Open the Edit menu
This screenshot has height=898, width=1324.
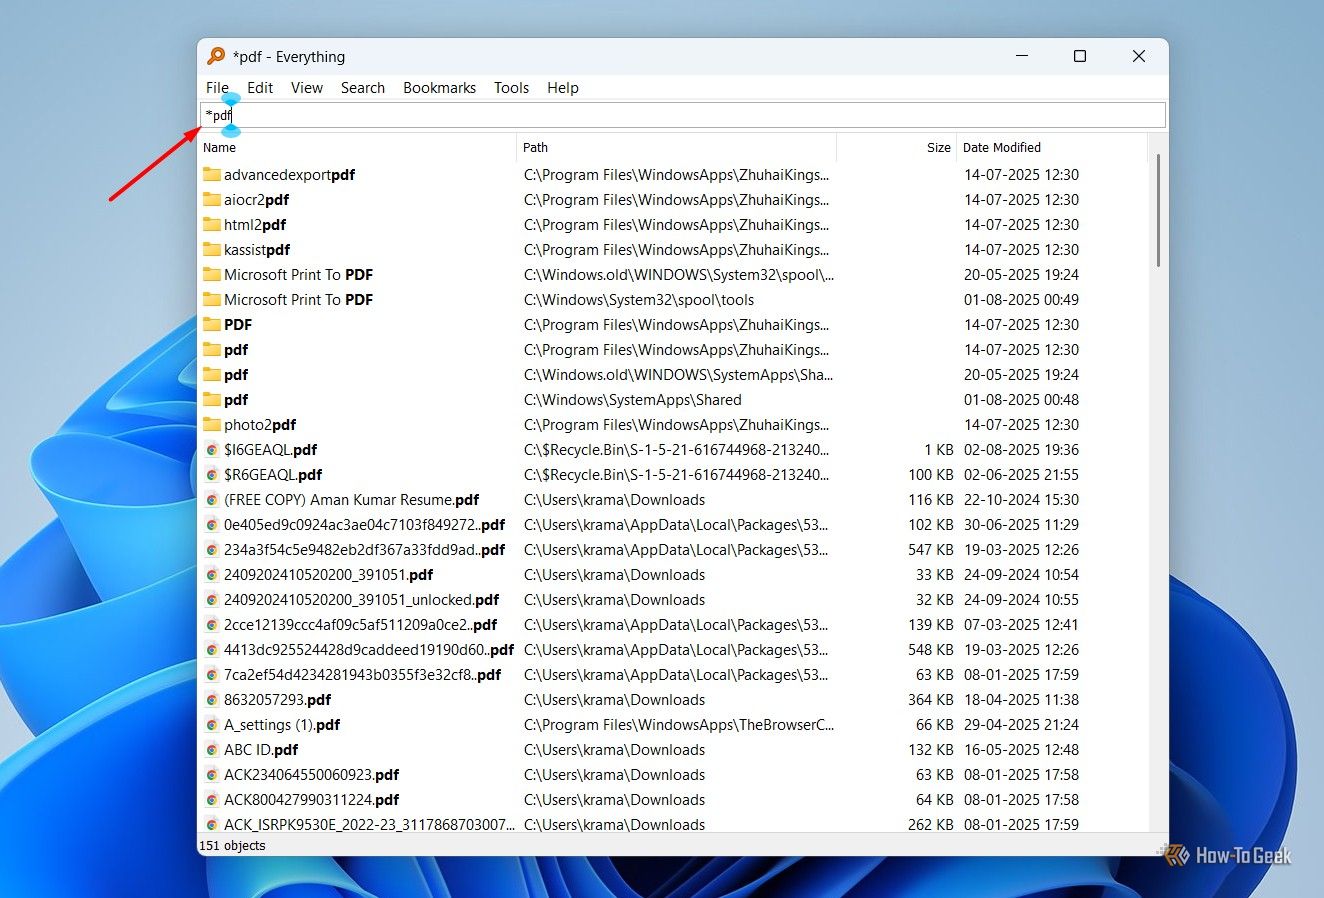[260, 88]
